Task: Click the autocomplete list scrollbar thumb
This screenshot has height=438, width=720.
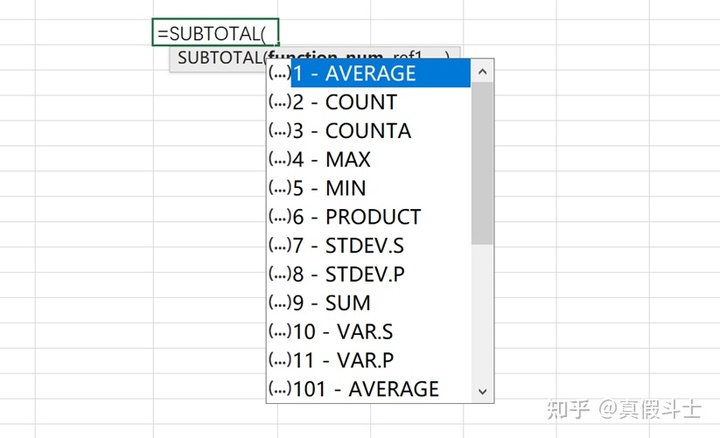Action: click(x=482, y=160)
